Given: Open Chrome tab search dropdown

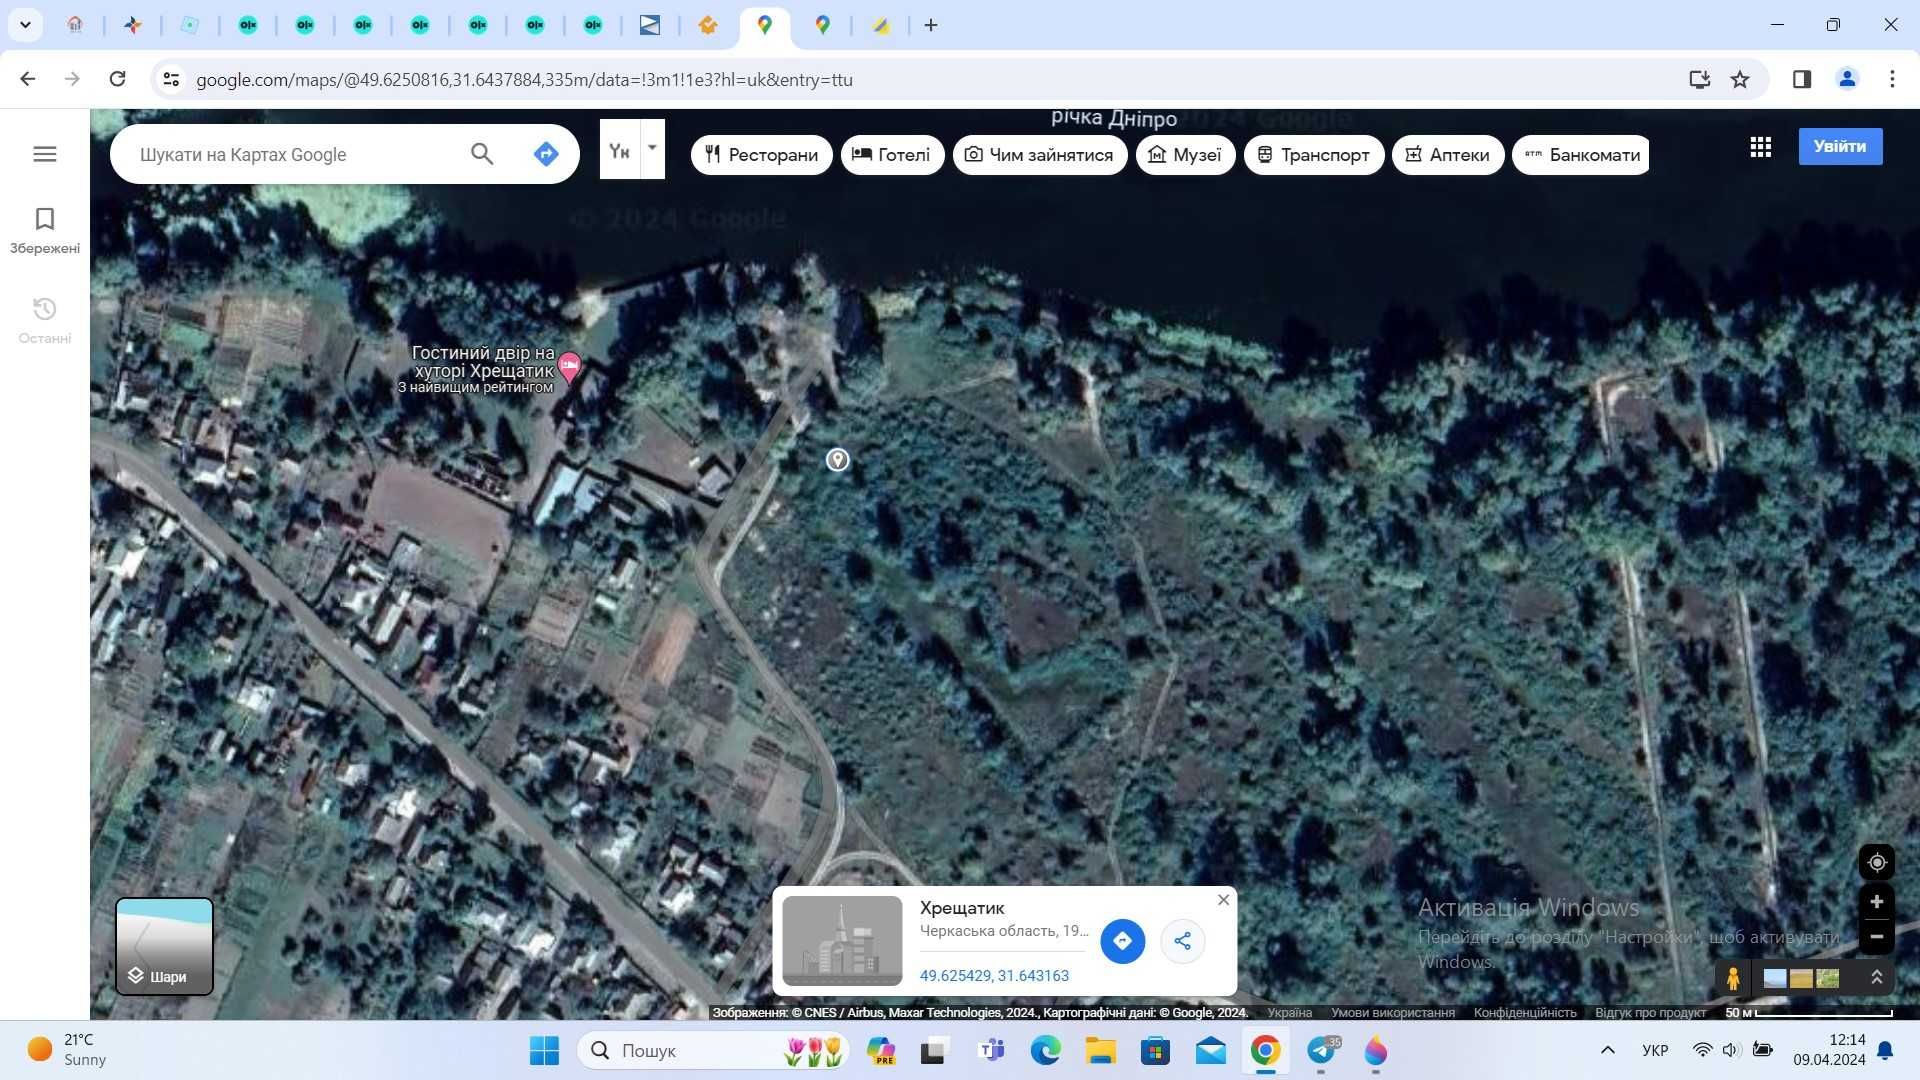Looking at the screenshot, I should [25, 25].
